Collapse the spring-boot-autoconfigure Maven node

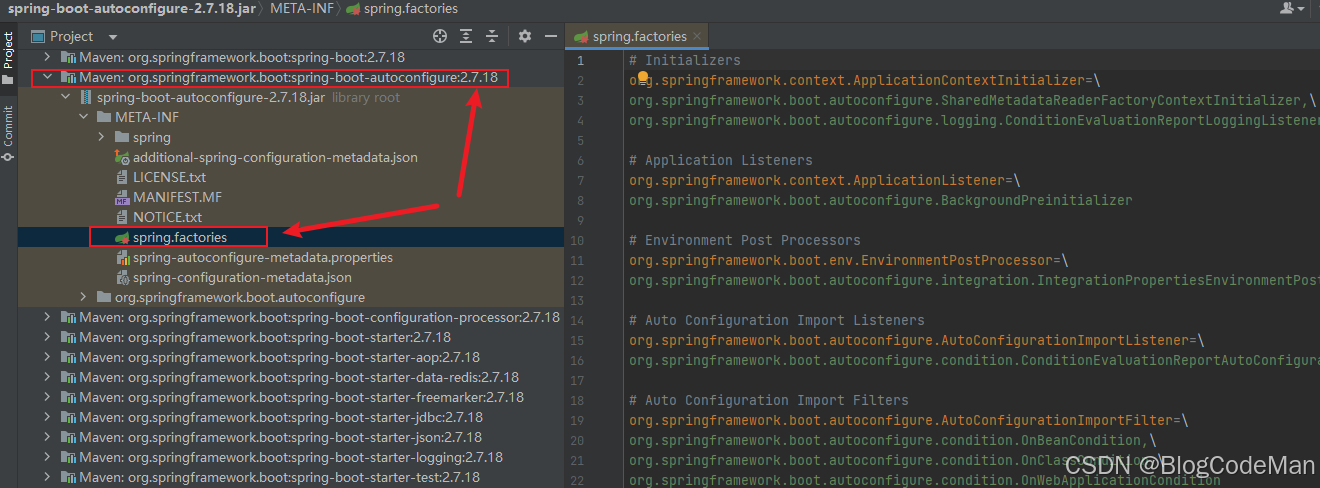coord(47,77)
